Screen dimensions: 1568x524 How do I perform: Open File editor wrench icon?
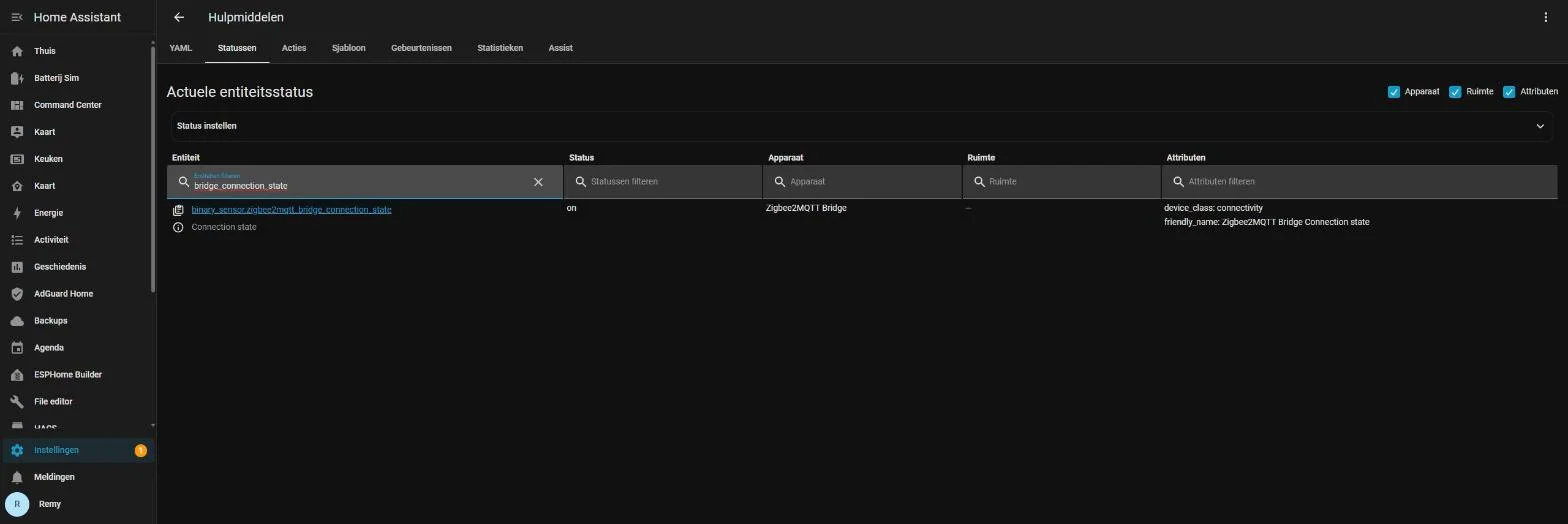17,402
